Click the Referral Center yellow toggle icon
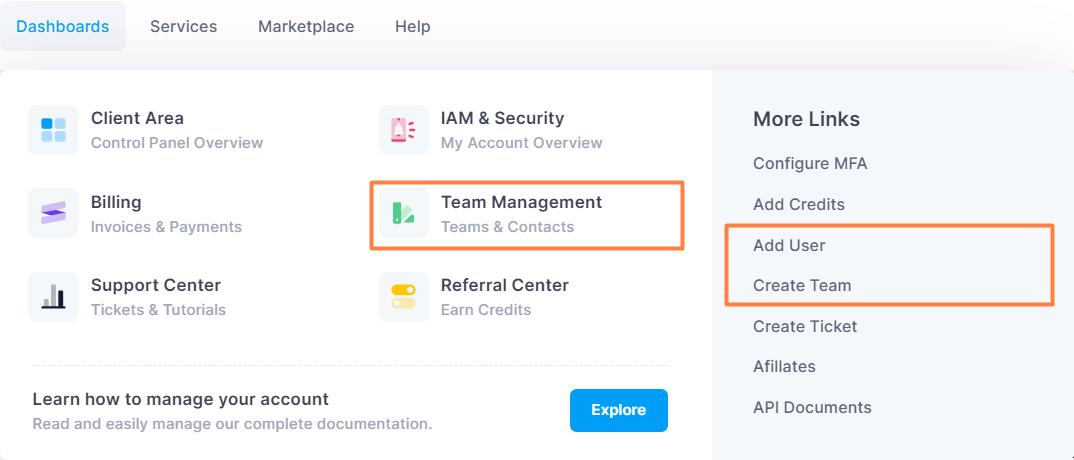The height and width of the screenshot is (460, 1074). [x=403, y=296]
